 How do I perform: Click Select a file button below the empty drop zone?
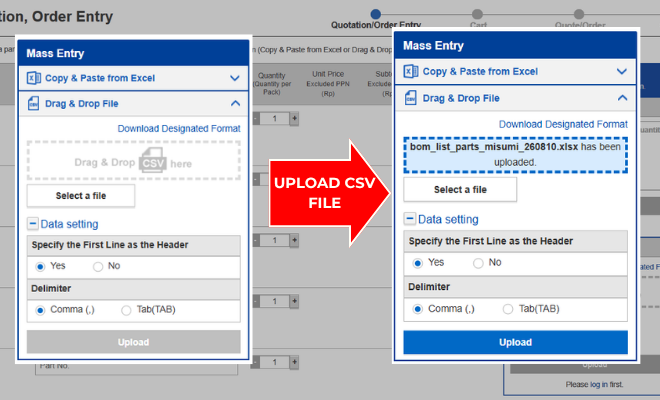pos(81,196)
